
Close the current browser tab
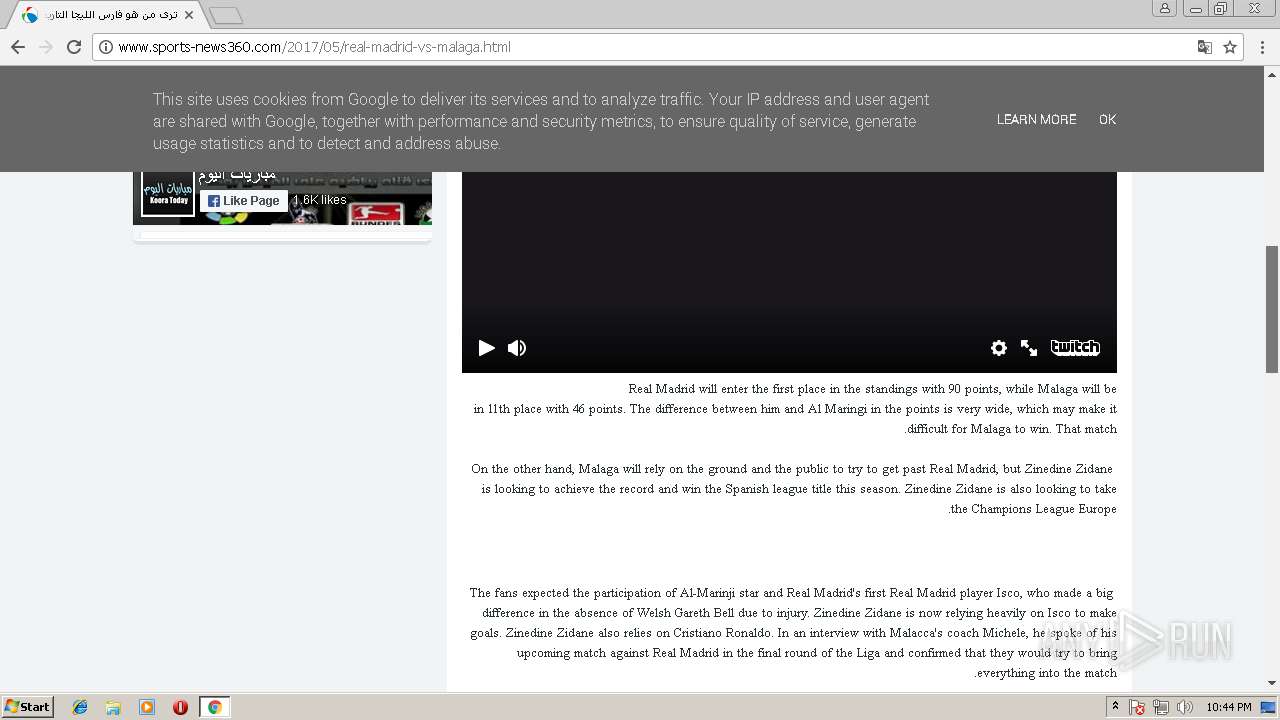click(x=189, y=15)
